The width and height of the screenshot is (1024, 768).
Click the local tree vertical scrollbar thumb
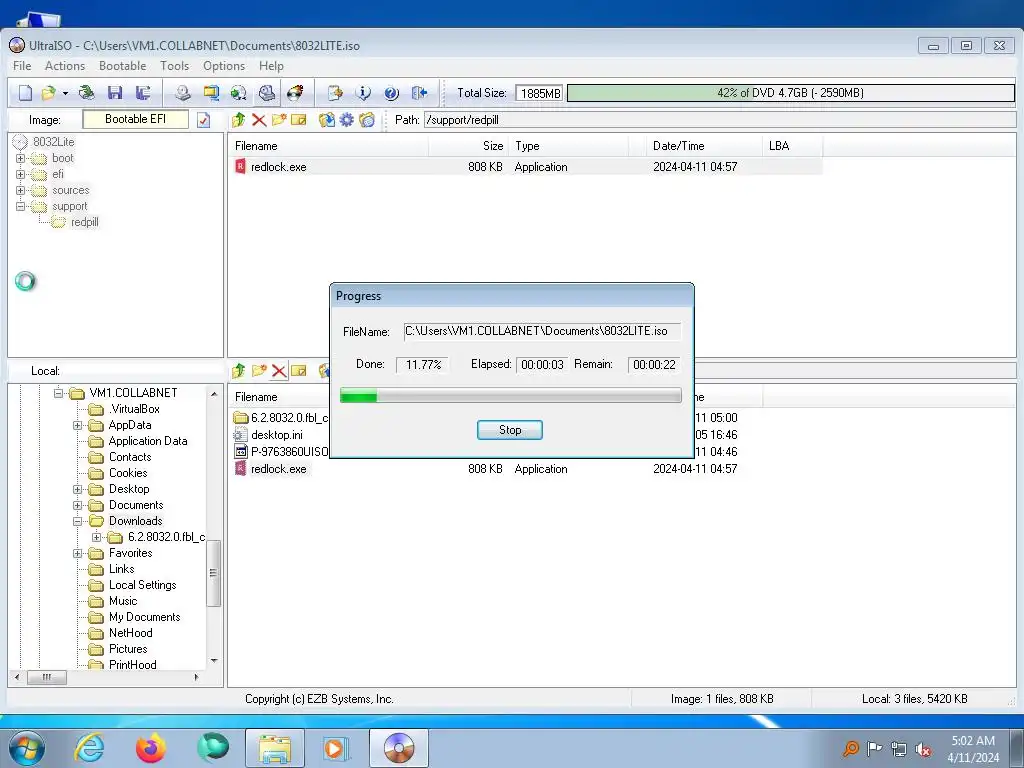coord(213,573)
